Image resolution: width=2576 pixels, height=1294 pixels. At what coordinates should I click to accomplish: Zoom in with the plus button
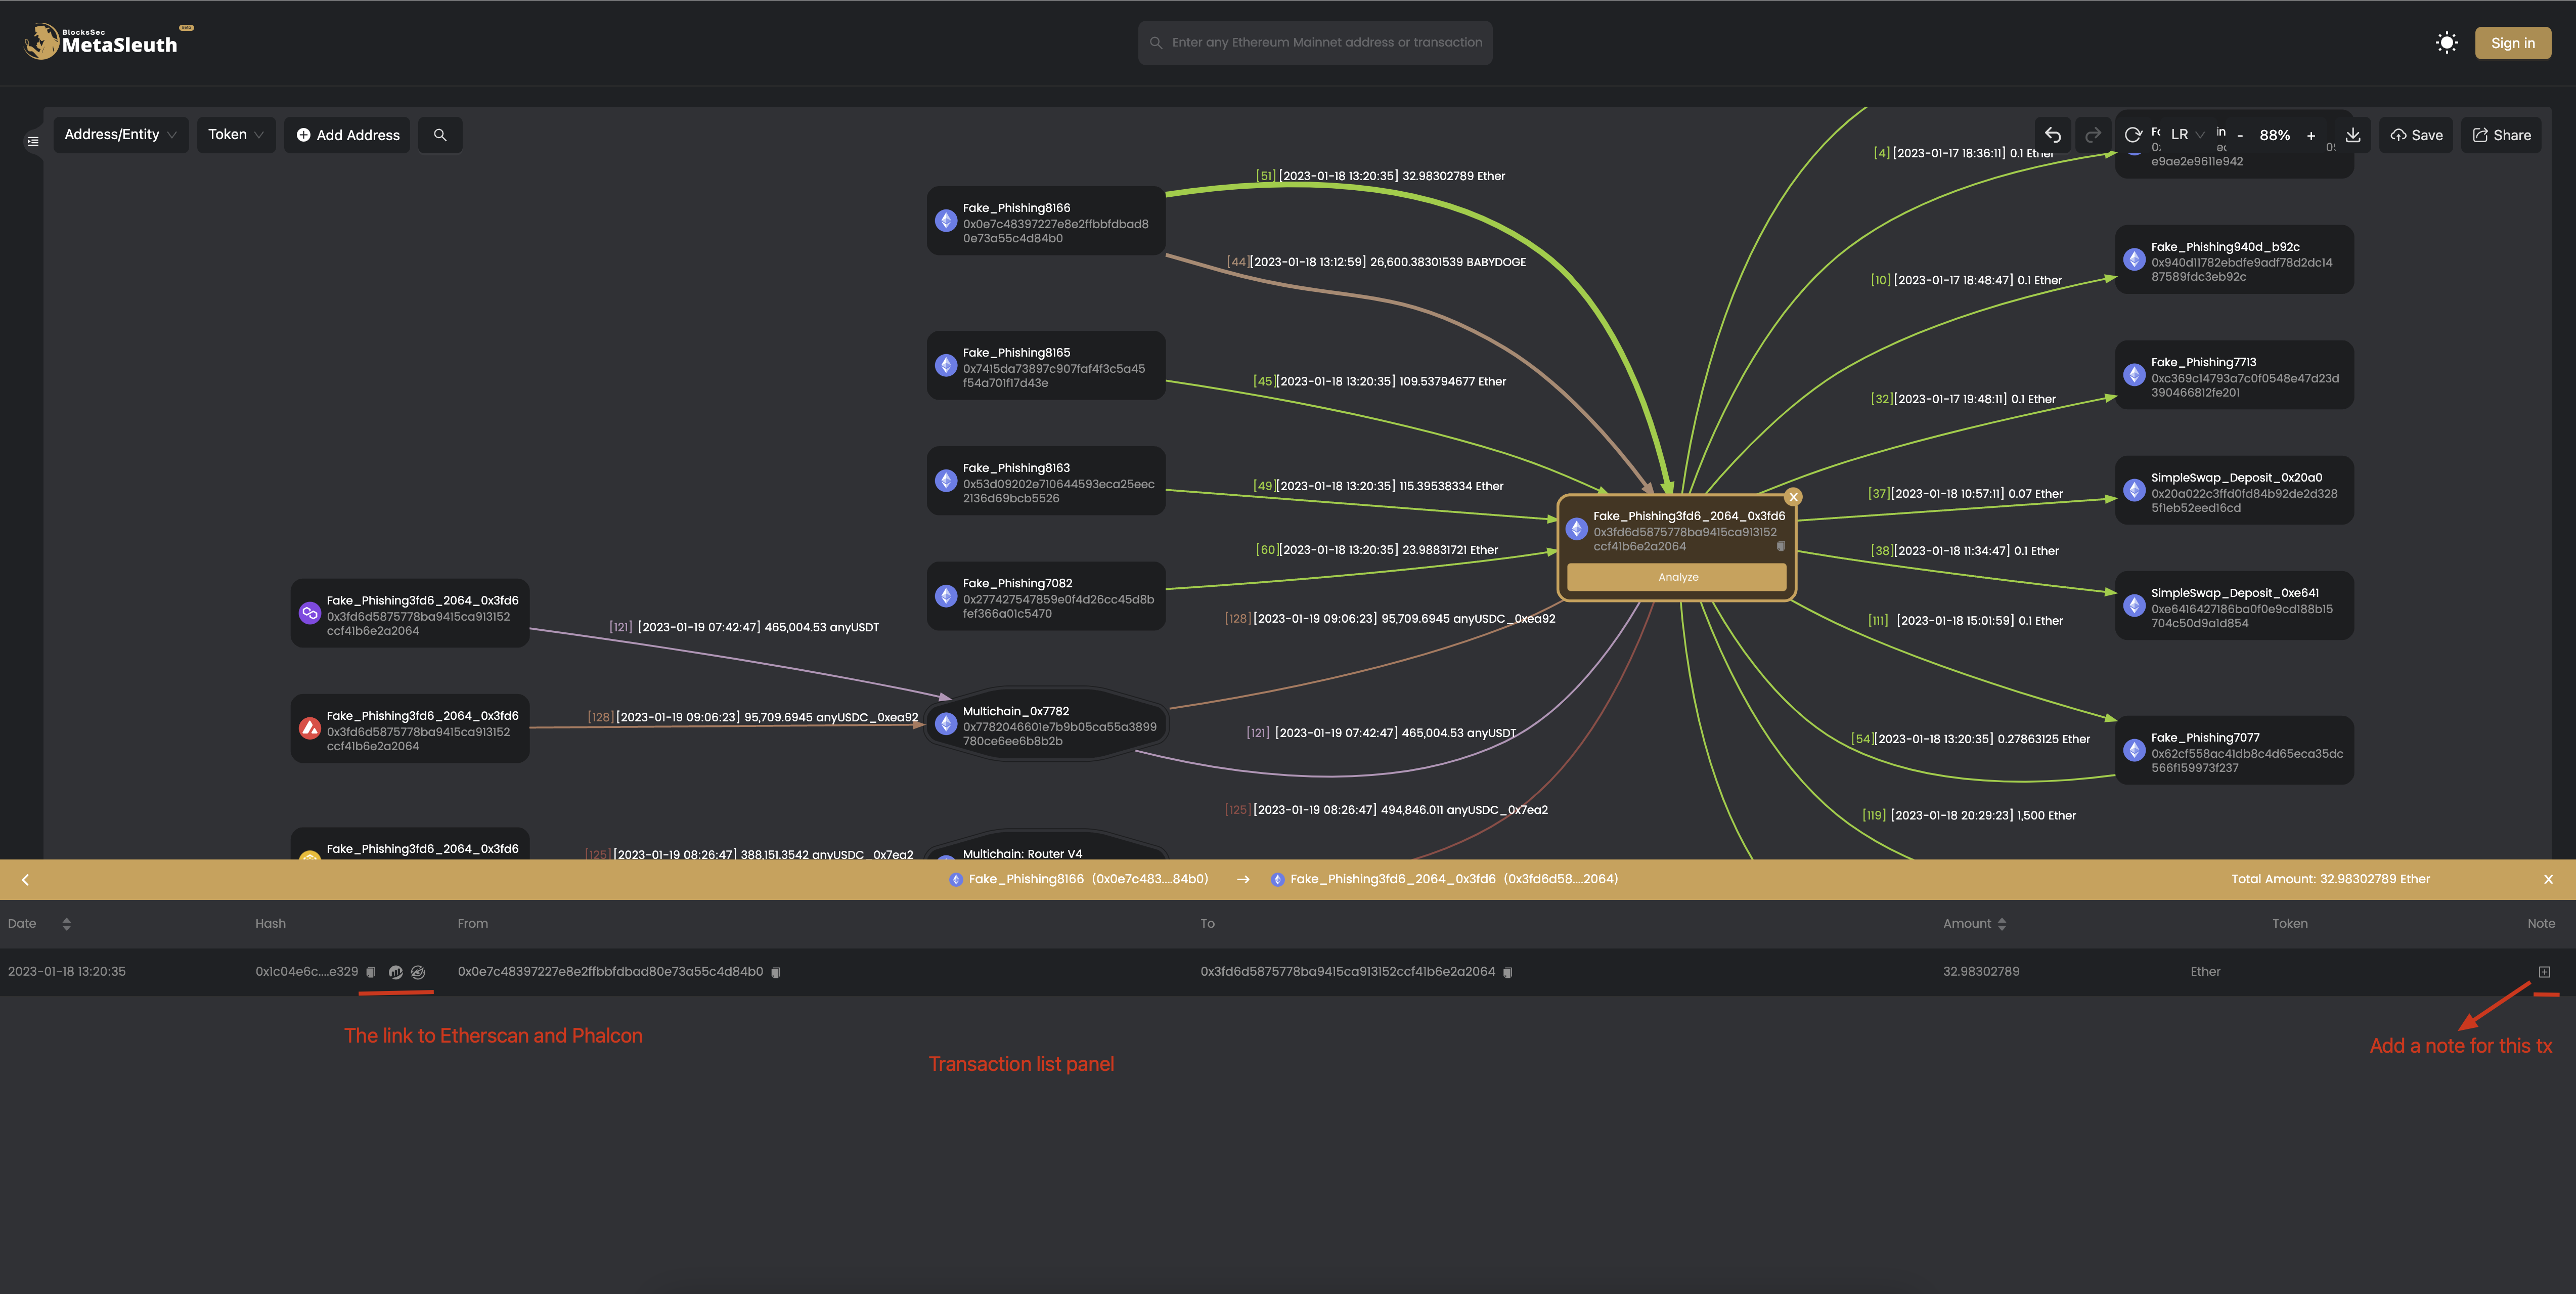coord(2311,136)
